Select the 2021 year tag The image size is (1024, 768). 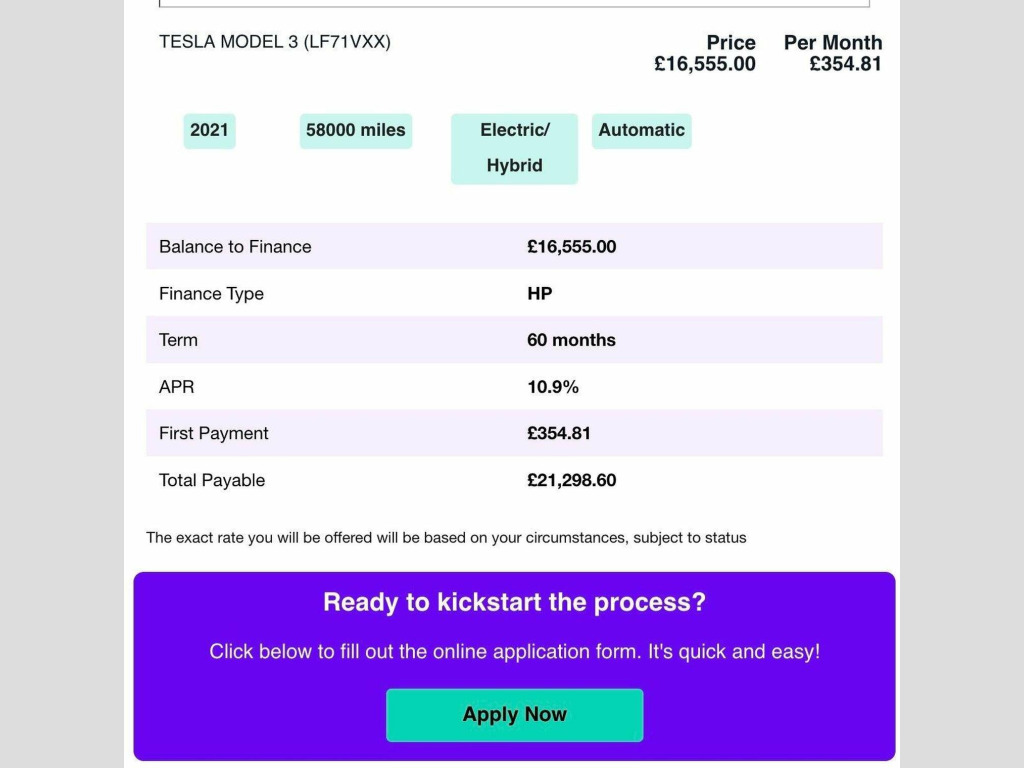click(209, 130)
